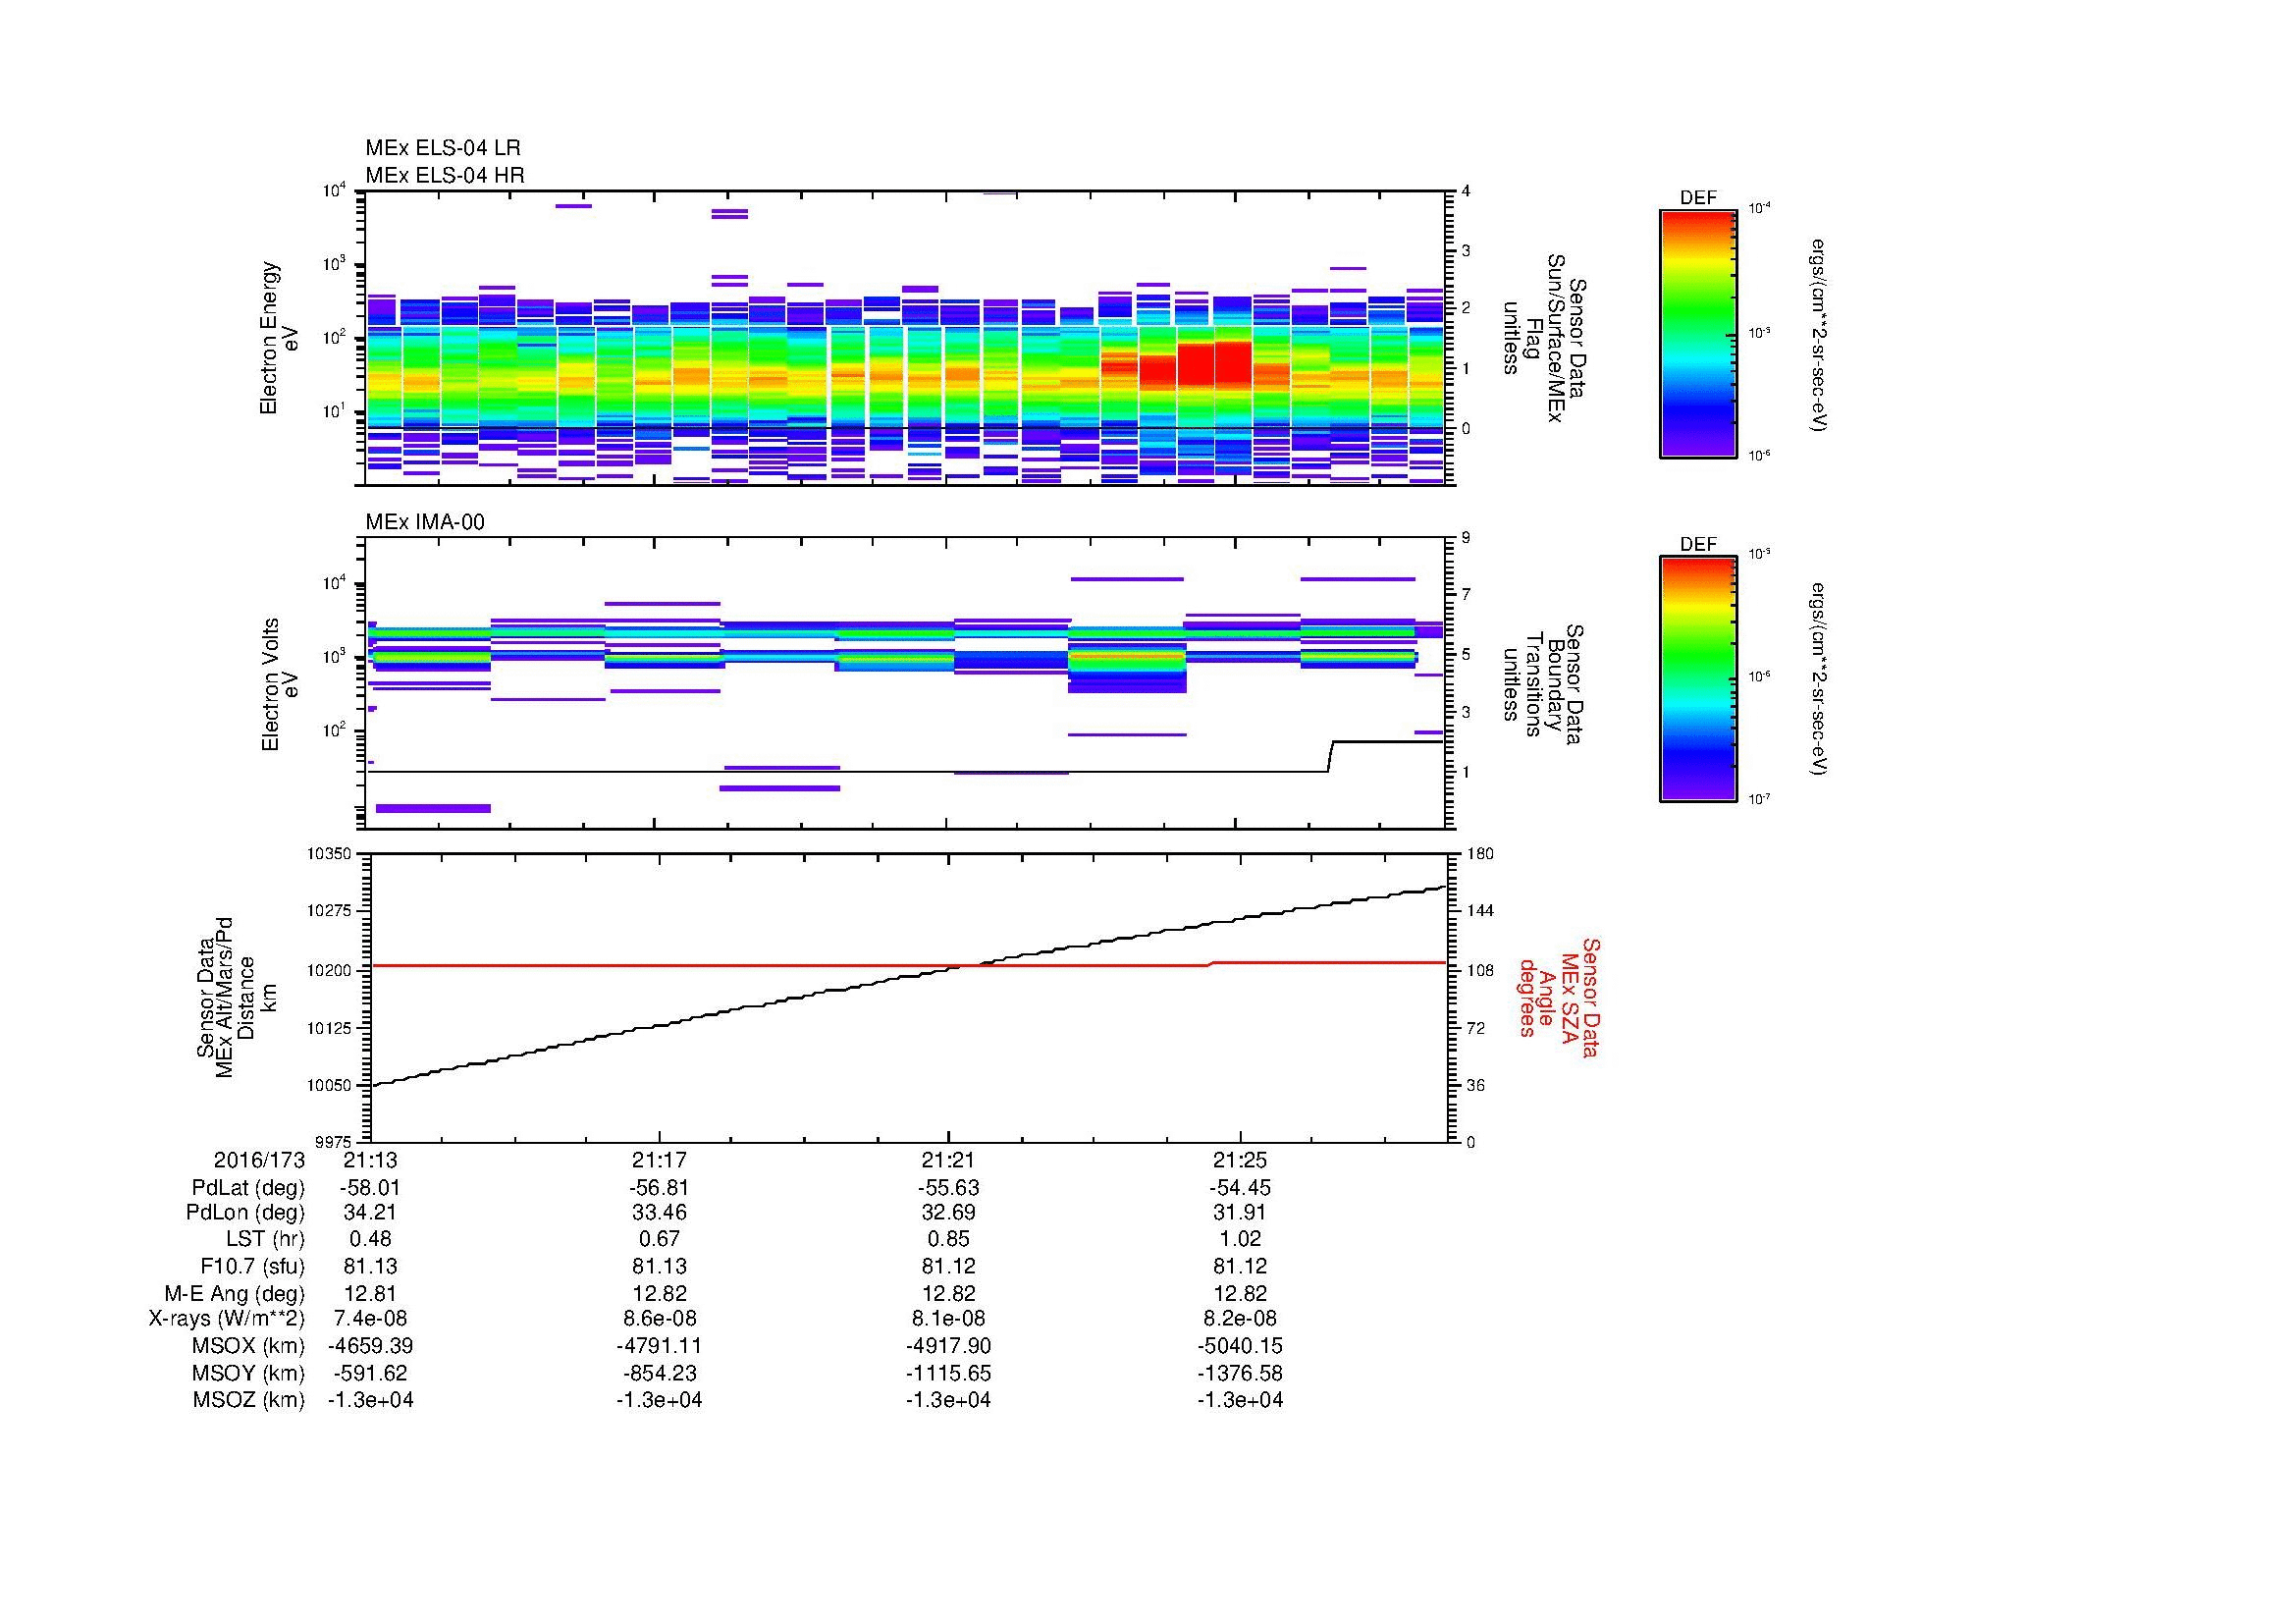The height and width of the screenshot is (1623, 2296).
Task: Click the red high-flux region in ELS spectrogram
Action: (1196, 366)
